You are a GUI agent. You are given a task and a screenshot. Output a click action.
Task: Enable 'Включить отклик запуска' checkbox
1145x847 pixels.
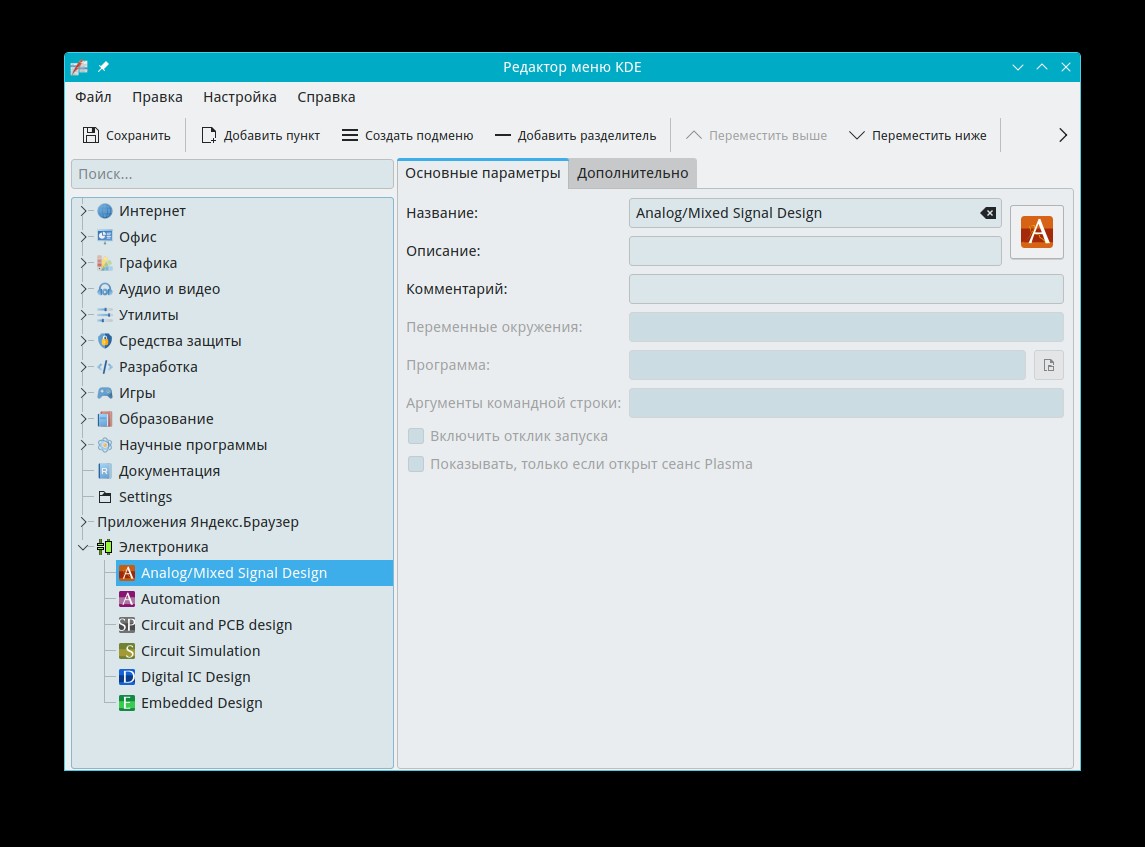coord(416,436)
